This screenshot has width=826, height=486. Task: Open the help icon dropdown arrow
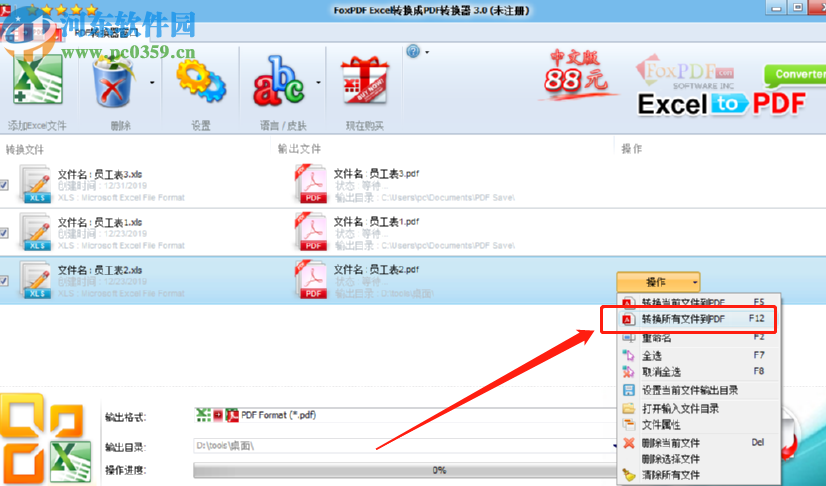(427, 52)
